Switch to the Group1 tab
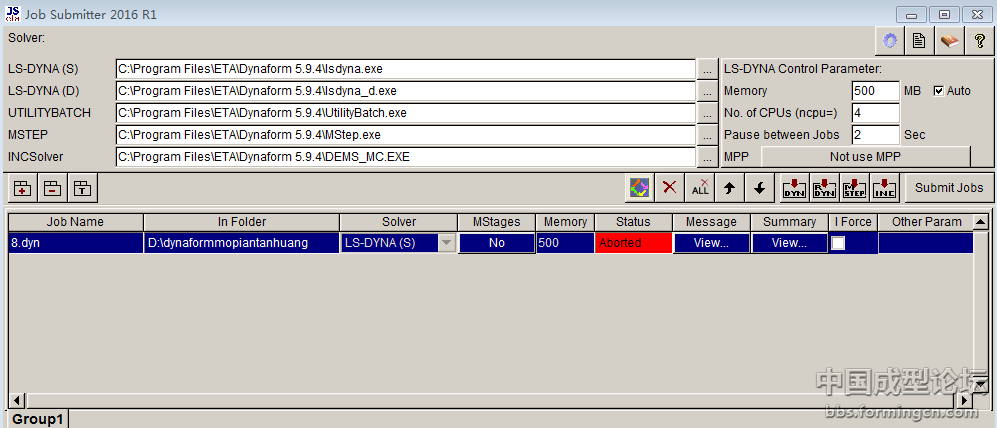Screen dimensions: 997x428 point(38,419)
